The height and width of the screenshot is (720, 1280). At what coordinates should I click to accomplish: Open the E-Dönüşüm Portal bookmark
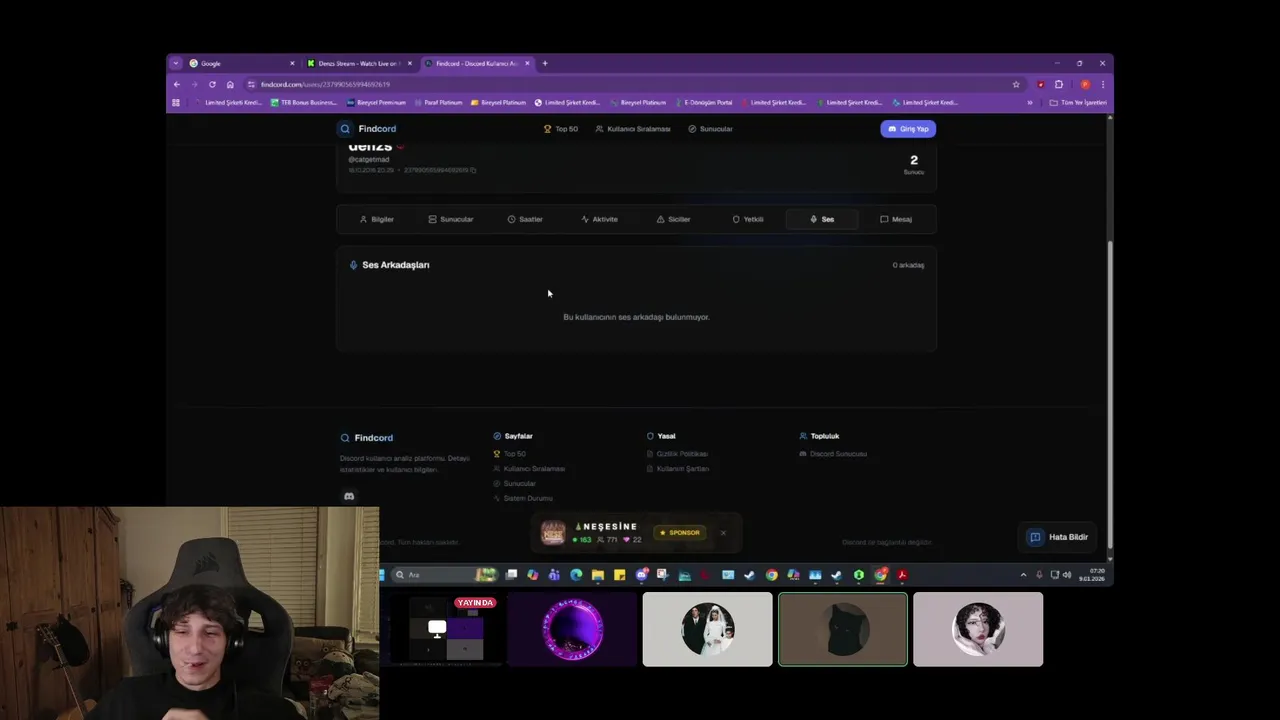703,102
